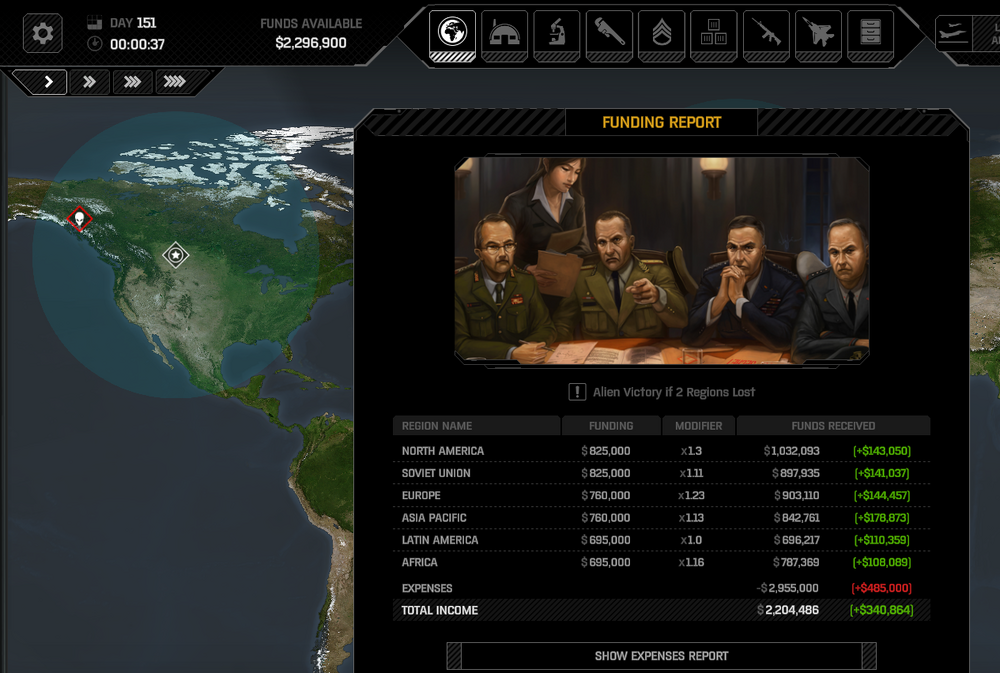
Task: Open the Engineering wrench tab
Action: point(609,35)
